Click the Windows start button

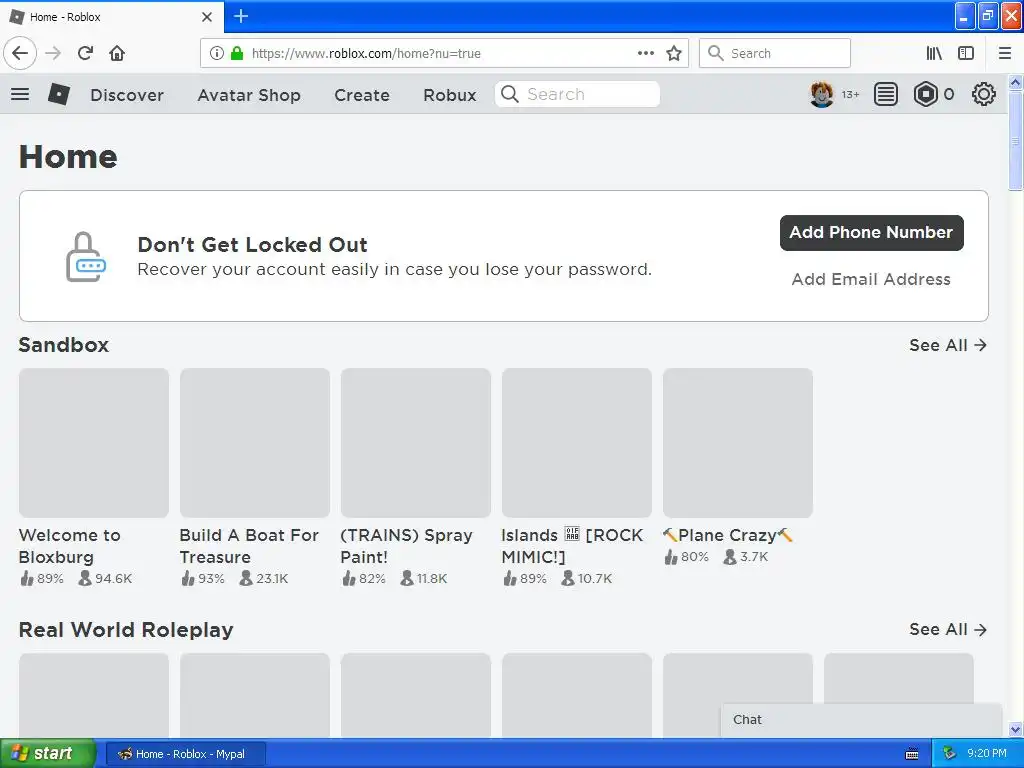pyautogui.click(x=48, y=754)
